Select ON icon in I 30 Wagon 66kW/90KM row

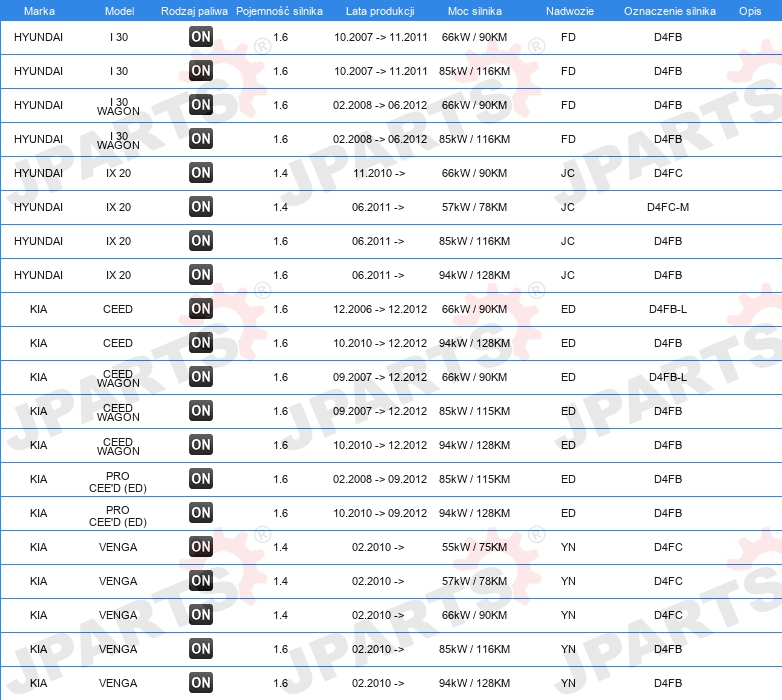point(201,105)
